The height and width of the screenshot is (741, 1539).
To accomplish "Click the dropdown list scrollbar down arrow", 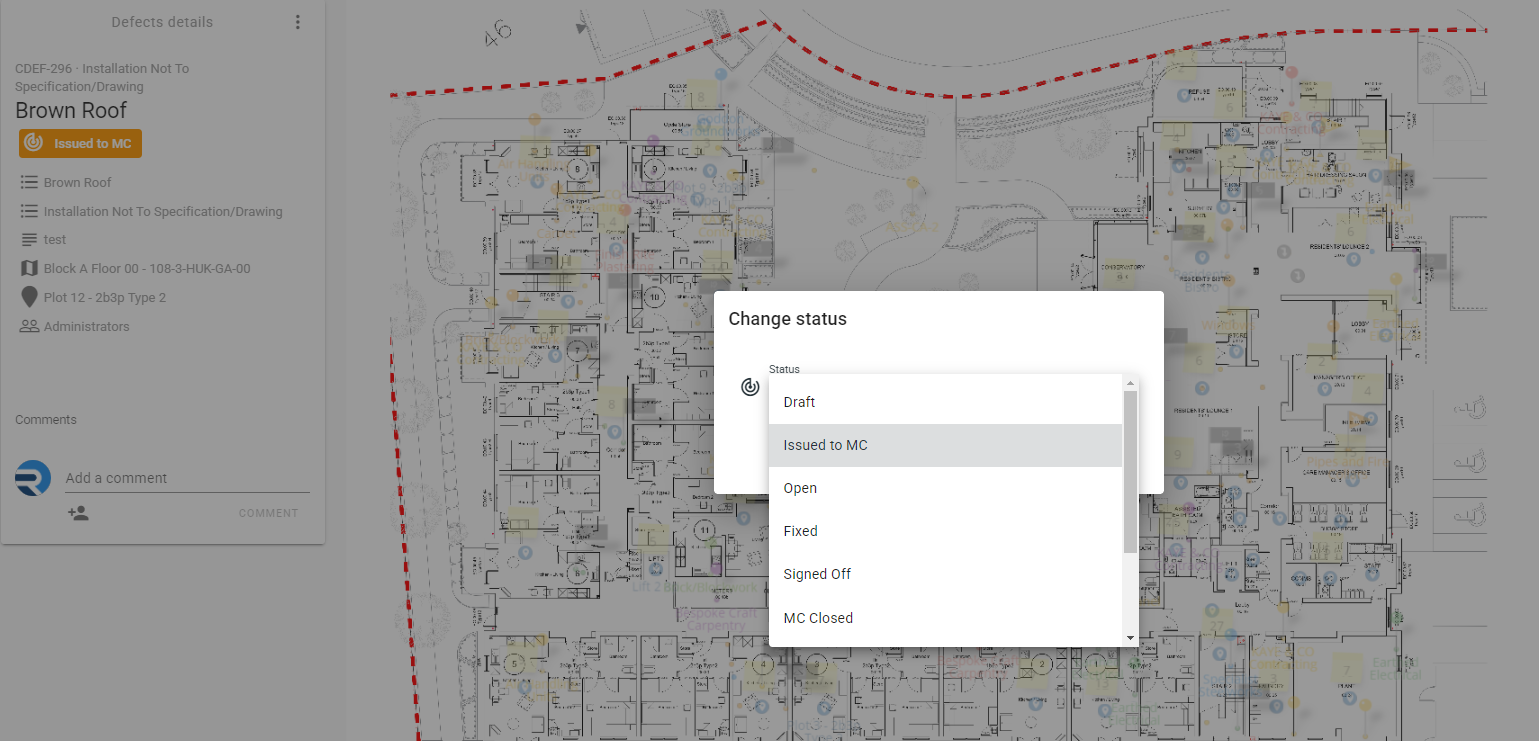I will pyautogui.click(x=1131, y=638).
